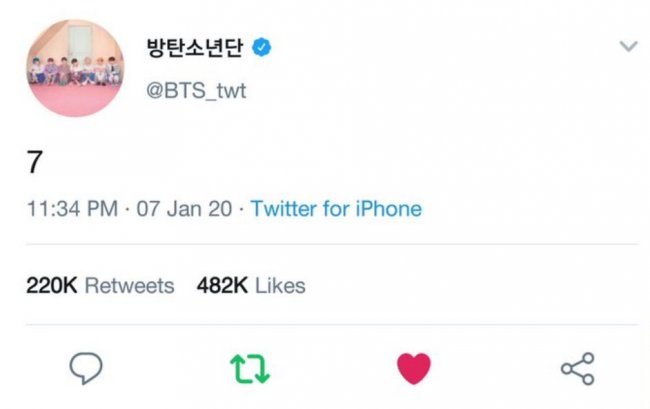The image size is (650, 409).
Task: Open the Twitter for iPhone source link
Action: 336,210
